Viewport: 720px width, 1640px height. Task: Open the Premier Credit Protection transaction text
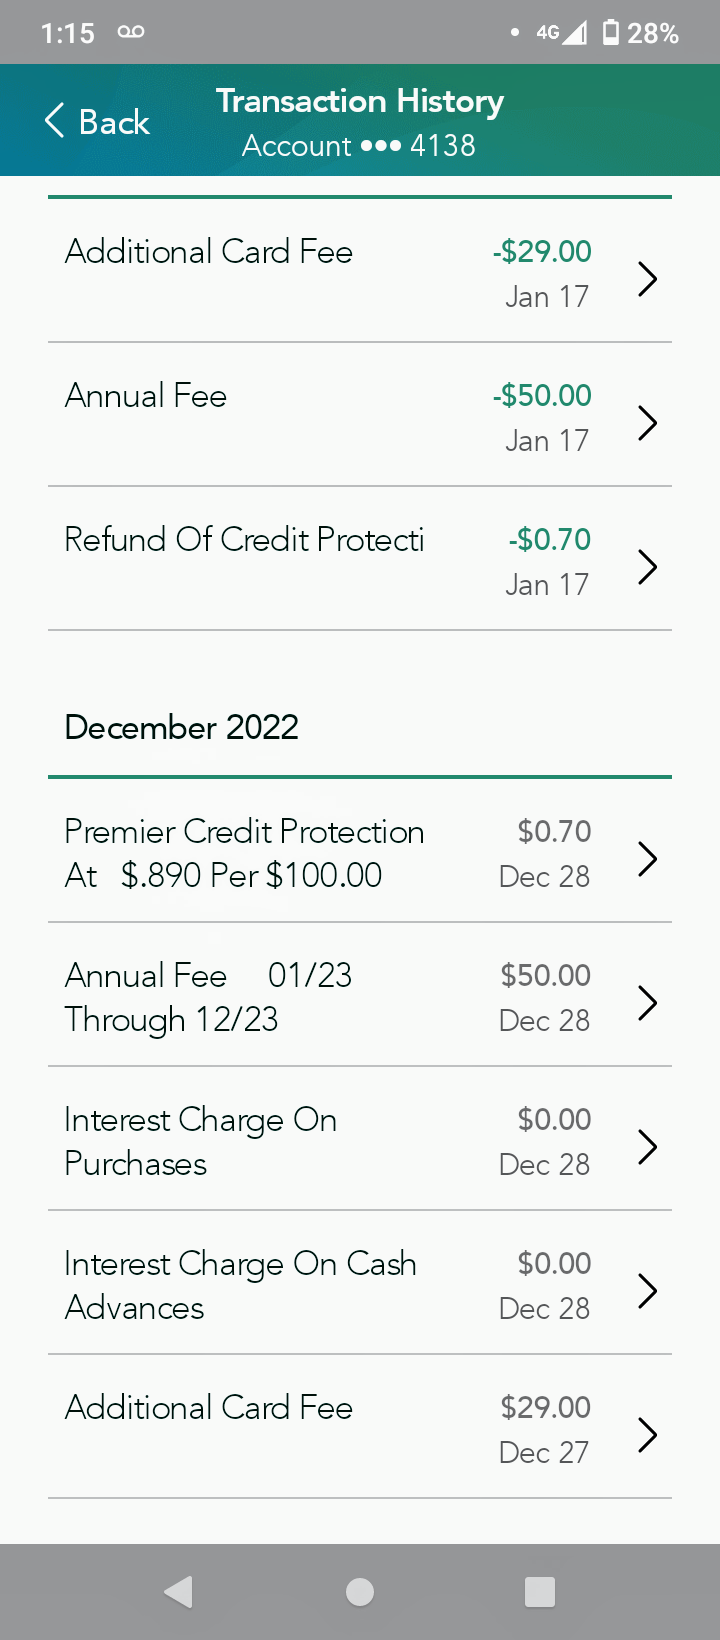(244, 853)
